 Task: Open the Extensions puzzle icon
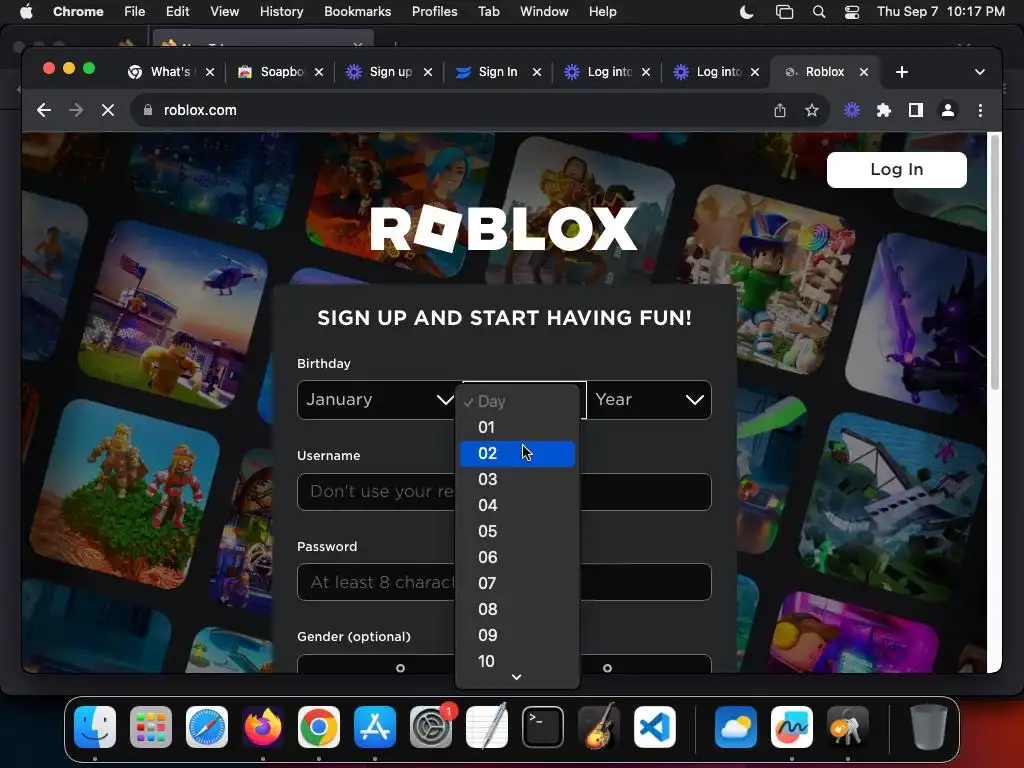tap(884, 110)
